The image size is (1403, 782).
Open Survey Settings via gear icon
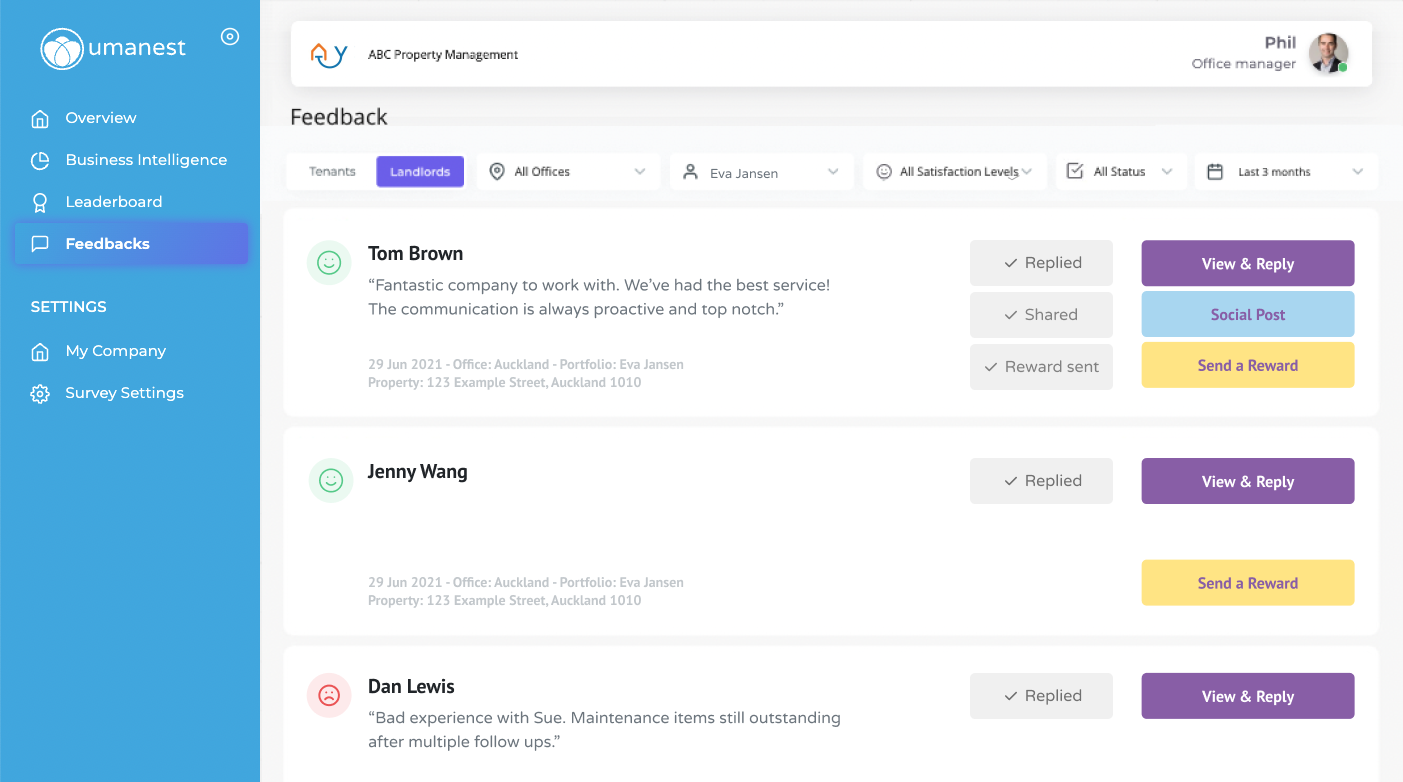point(40,392)
